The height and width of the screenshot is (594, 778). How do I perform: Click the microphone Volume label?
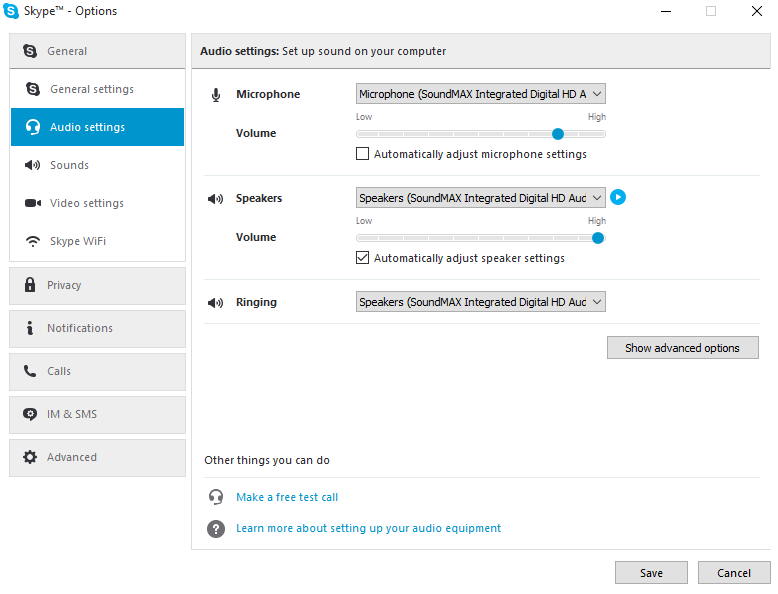click(x=256, y=133)
